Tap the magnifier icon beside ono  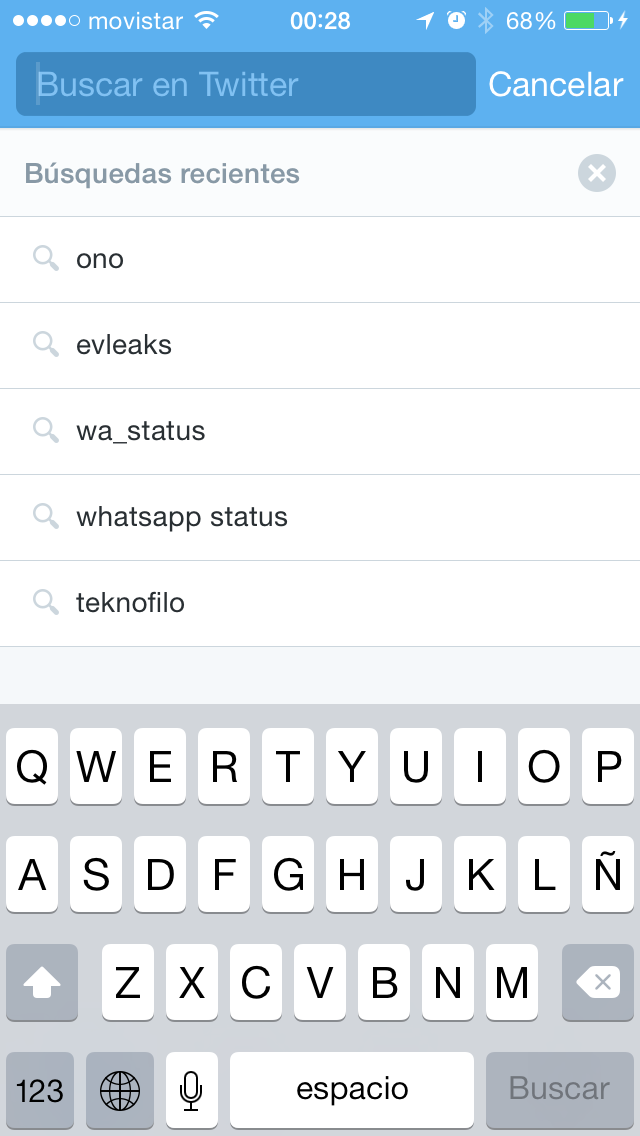pyautogui.click(x=46, y=259)
